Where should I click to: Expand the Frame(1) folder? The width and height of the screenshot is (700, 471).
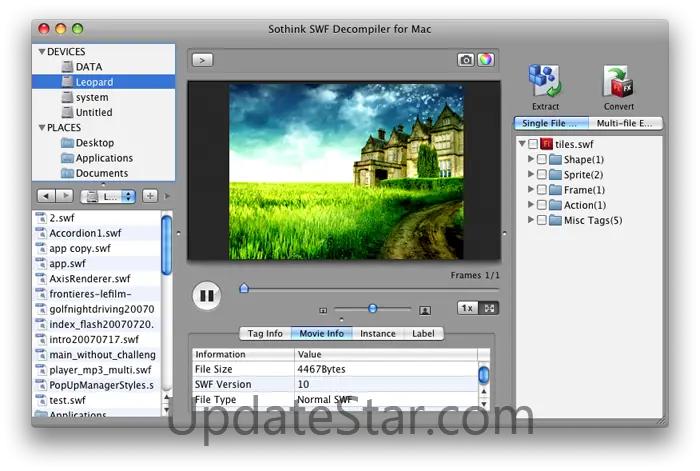coord(530,189)
